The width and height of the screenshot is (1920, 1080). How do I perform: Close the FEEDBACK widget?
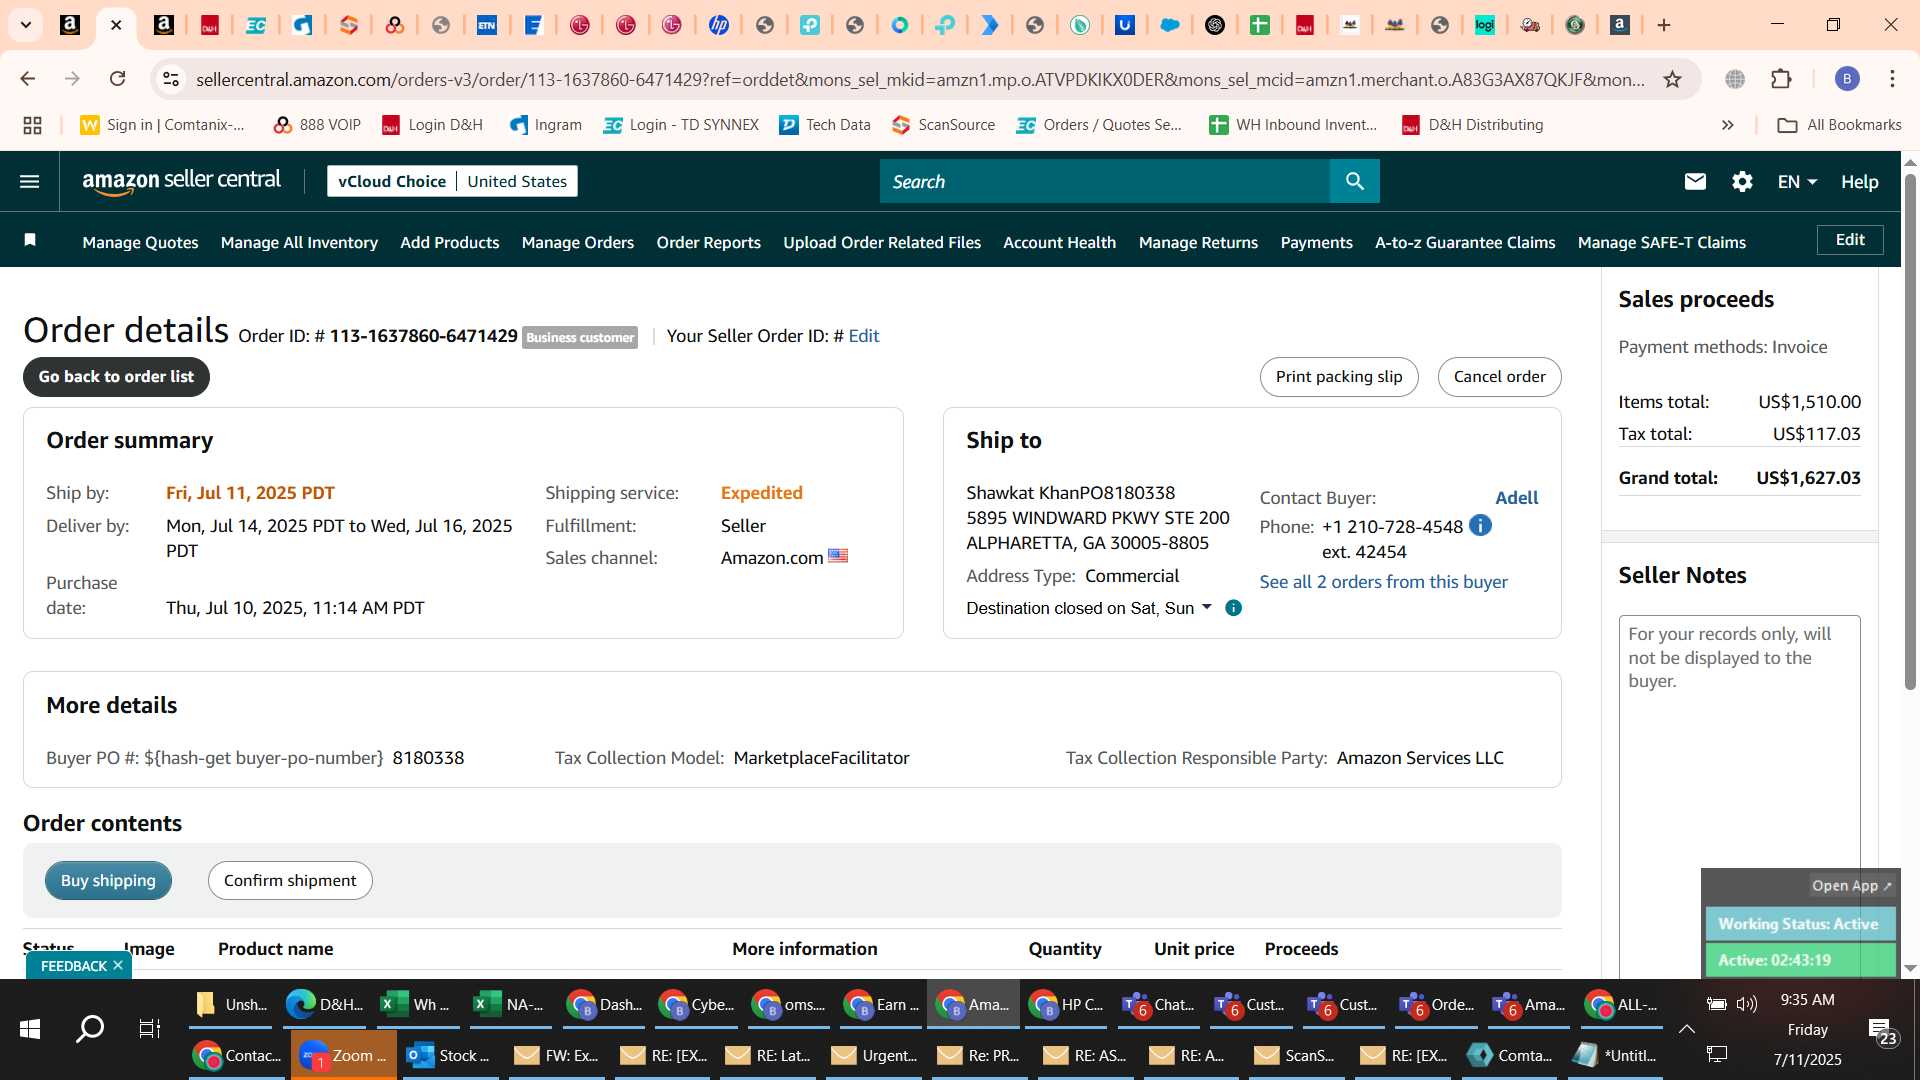pyautogui.click(x=118, y=965)
